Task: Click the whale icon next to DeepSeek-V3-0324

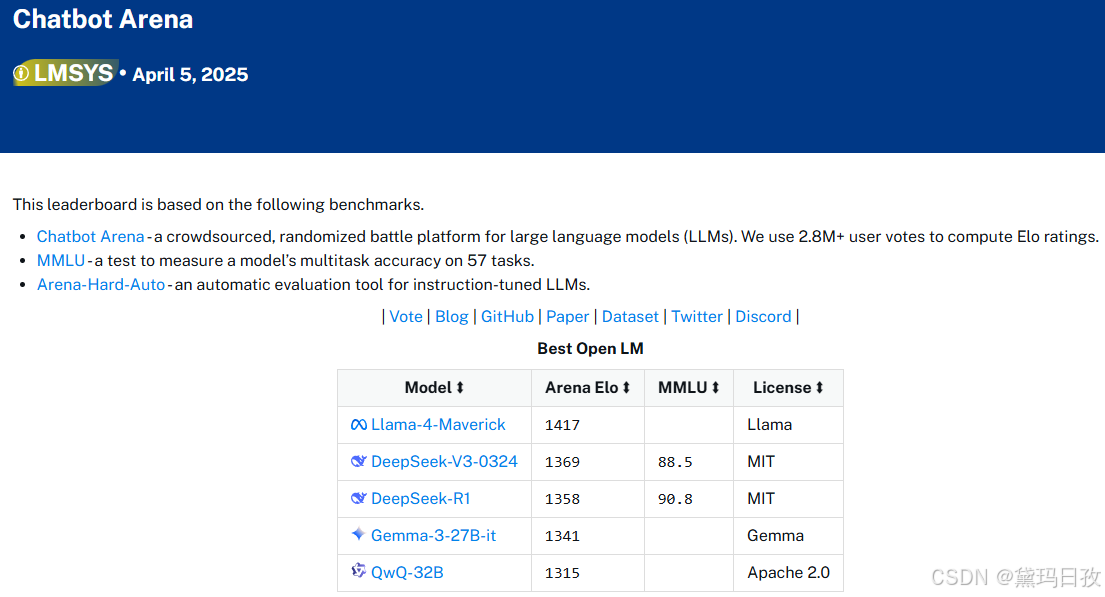Action: [359, 462]
